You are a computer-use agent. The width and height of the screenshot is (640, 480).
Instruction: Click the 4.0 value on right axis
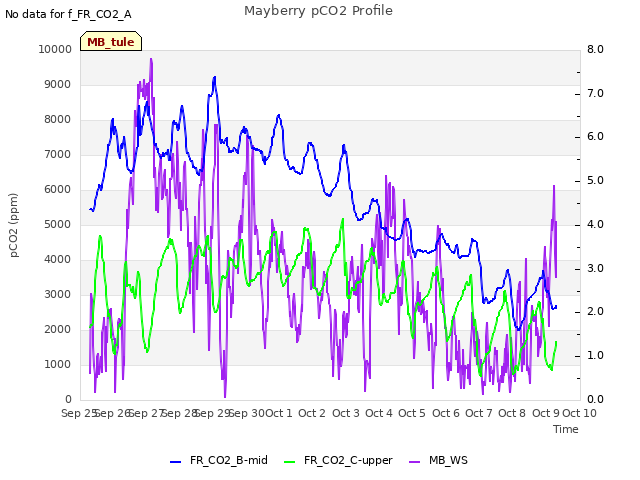pyautogui.click(x=595, y=224)
